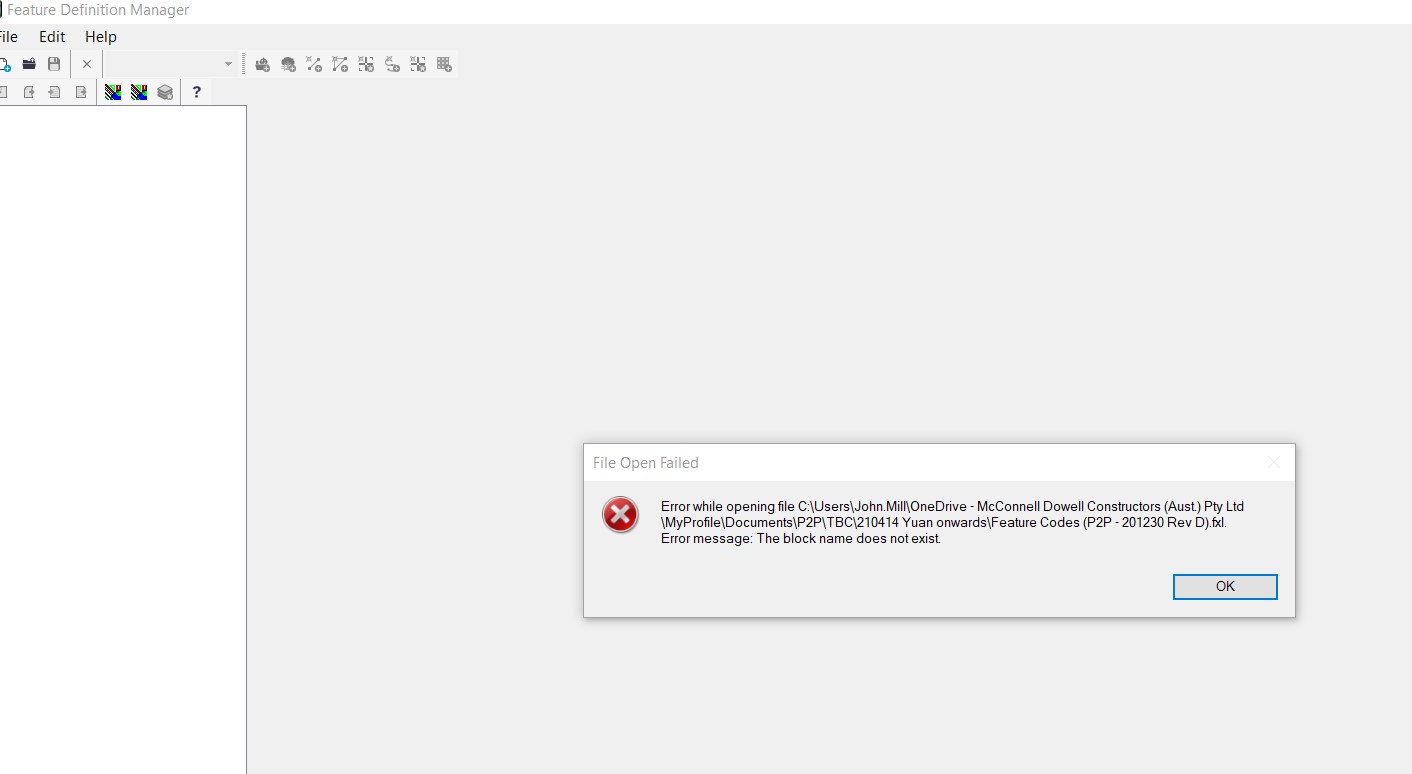
Task: Create a new feature definition file
Action: [x=6, y=63]
